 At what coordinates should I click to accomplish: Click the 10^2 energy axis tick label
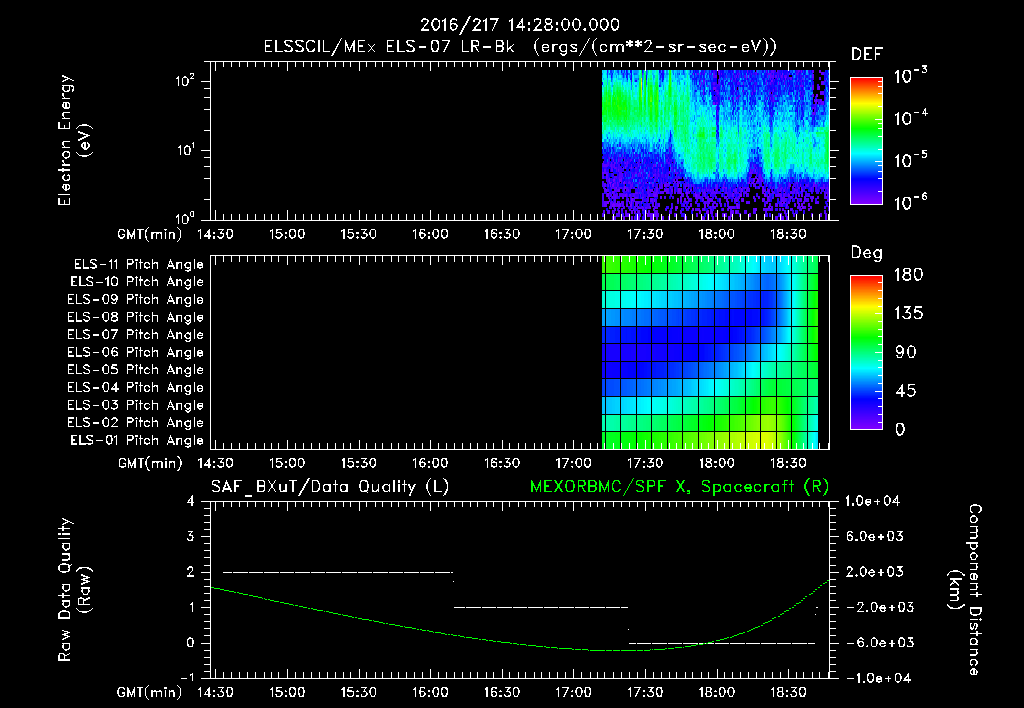tap(185, 81)
